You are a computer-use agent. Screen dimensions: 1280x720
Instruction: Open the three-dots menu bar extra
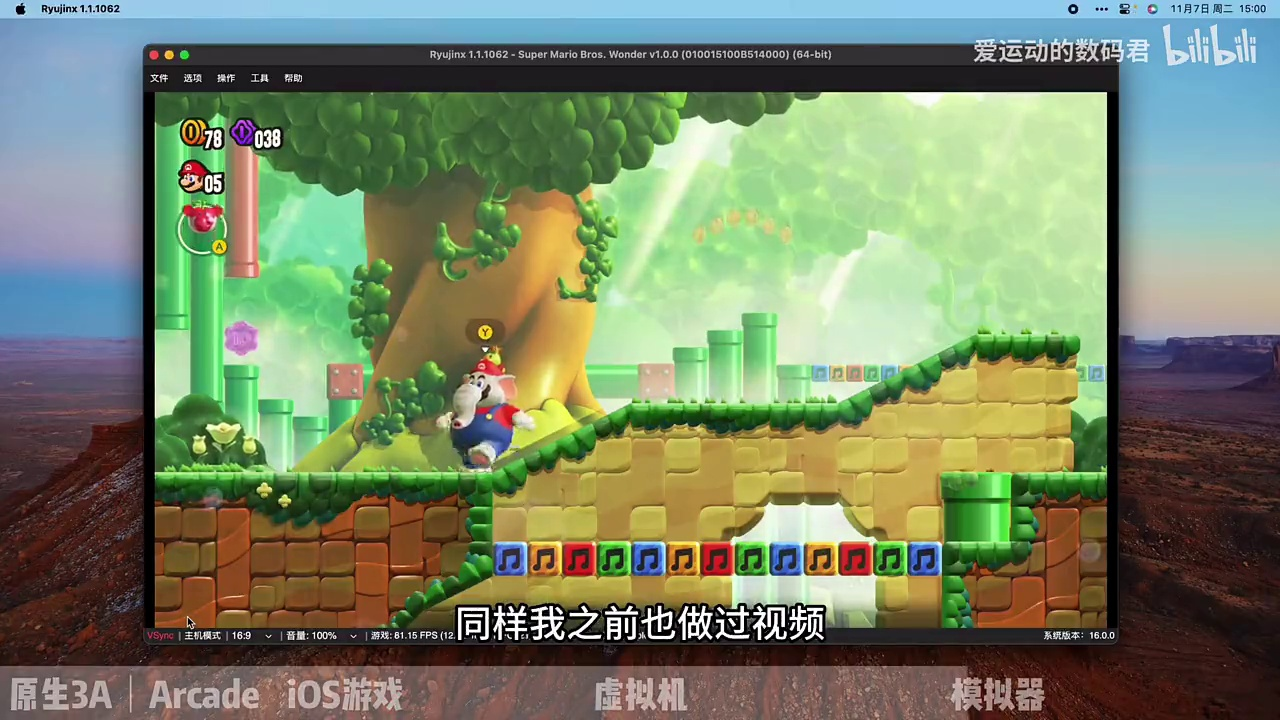click(x=1101, y=9)
